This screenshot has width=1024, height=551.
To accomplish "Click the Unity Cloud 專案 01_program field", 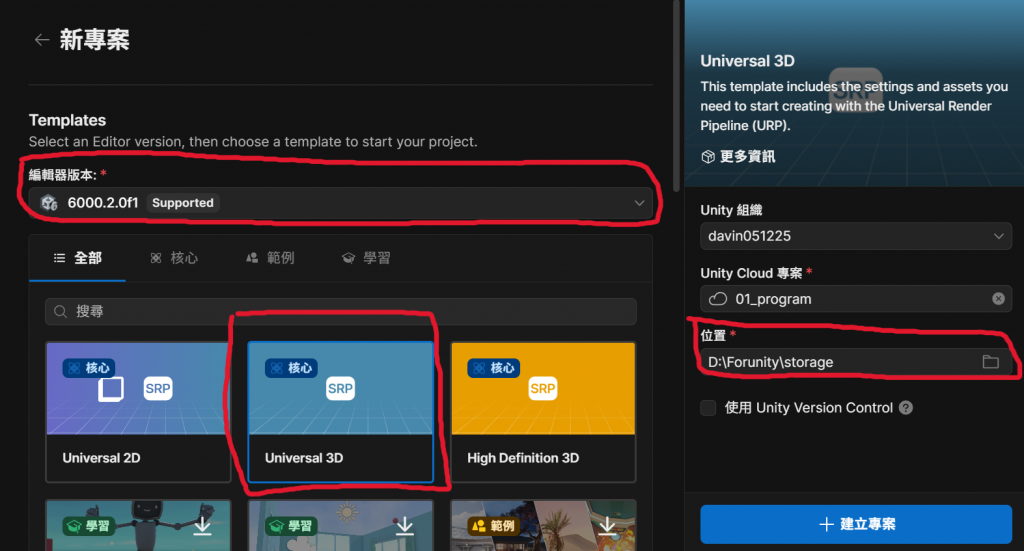I will tap(856, 298).
